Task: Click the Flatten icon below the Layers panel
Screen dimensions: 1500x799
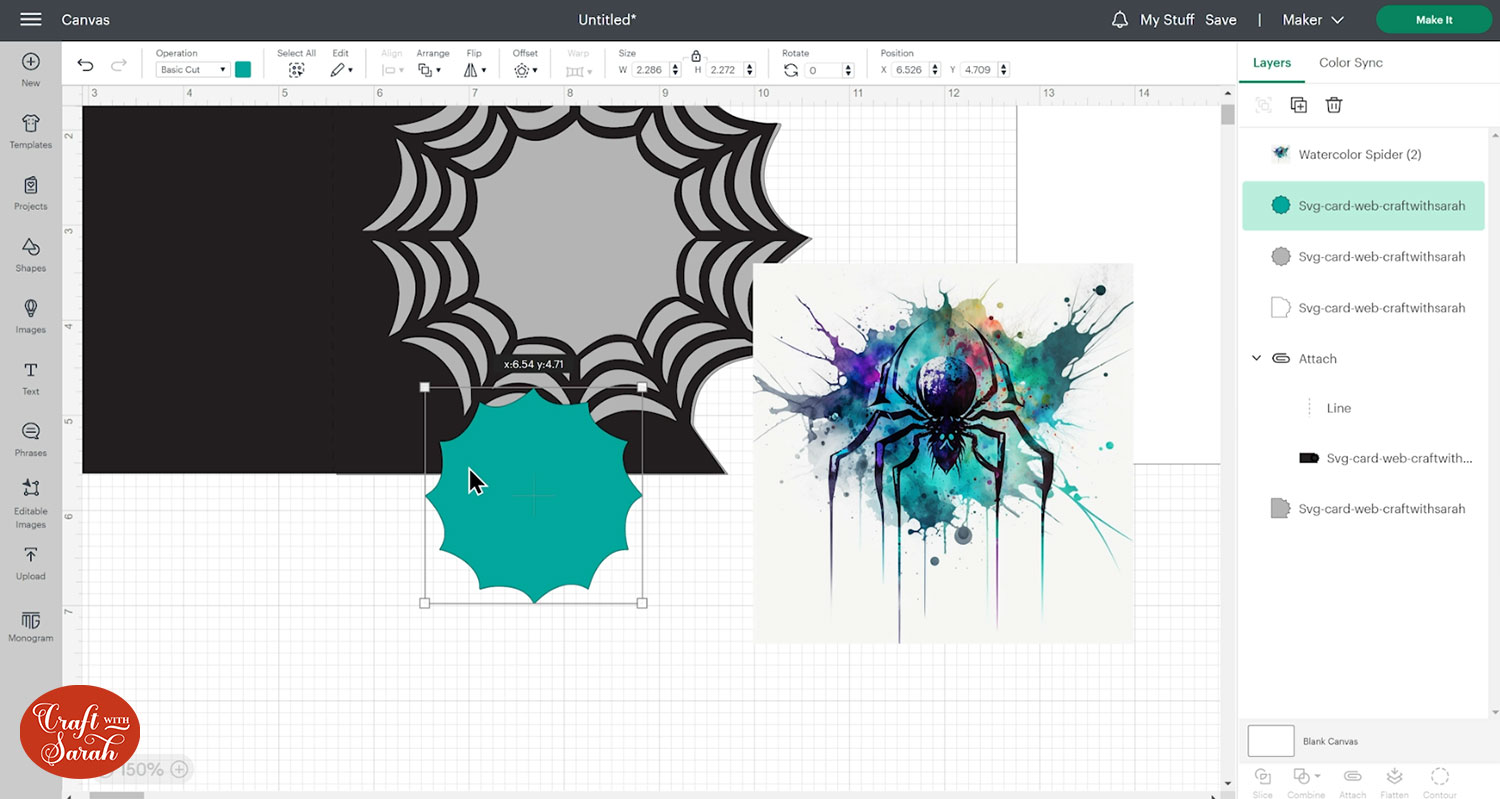Action: (1394, 775)
